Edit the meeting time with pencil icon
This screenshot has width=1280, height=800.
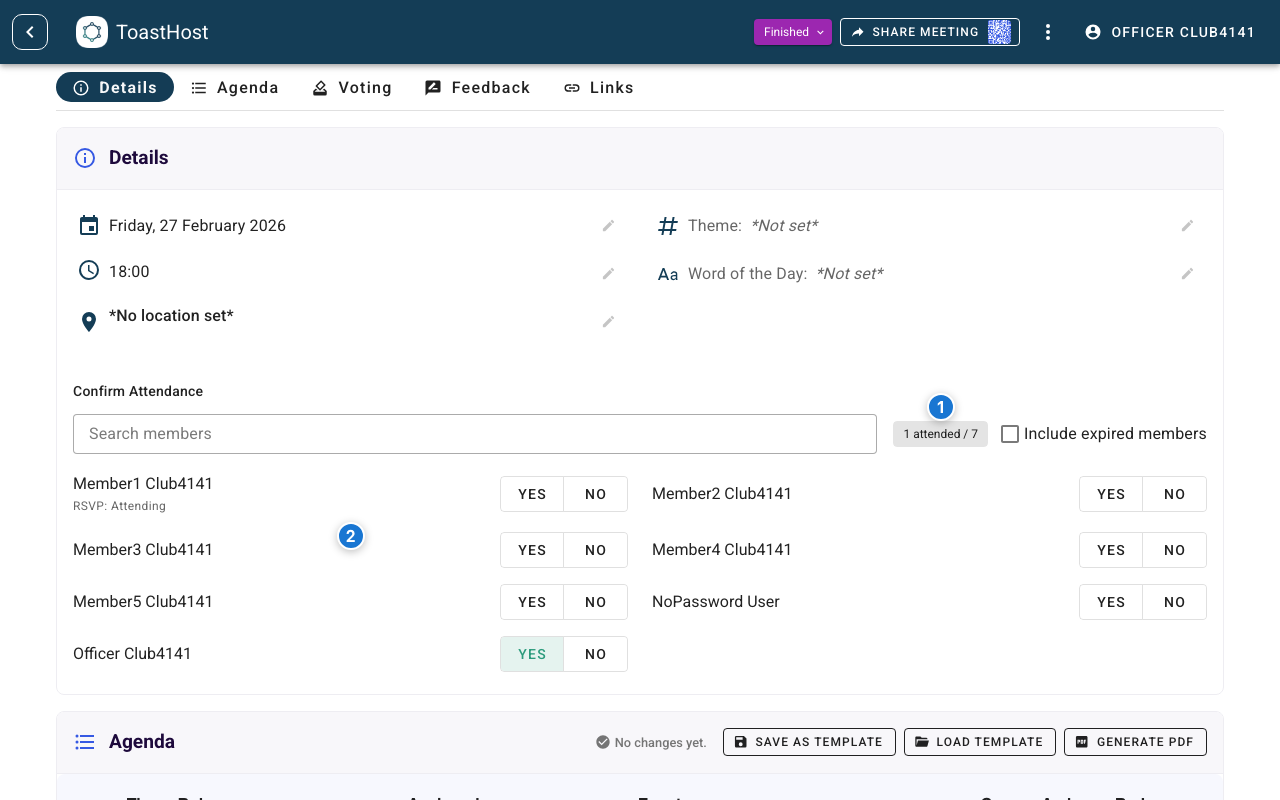pyautogui.click(x=608, y=274)
